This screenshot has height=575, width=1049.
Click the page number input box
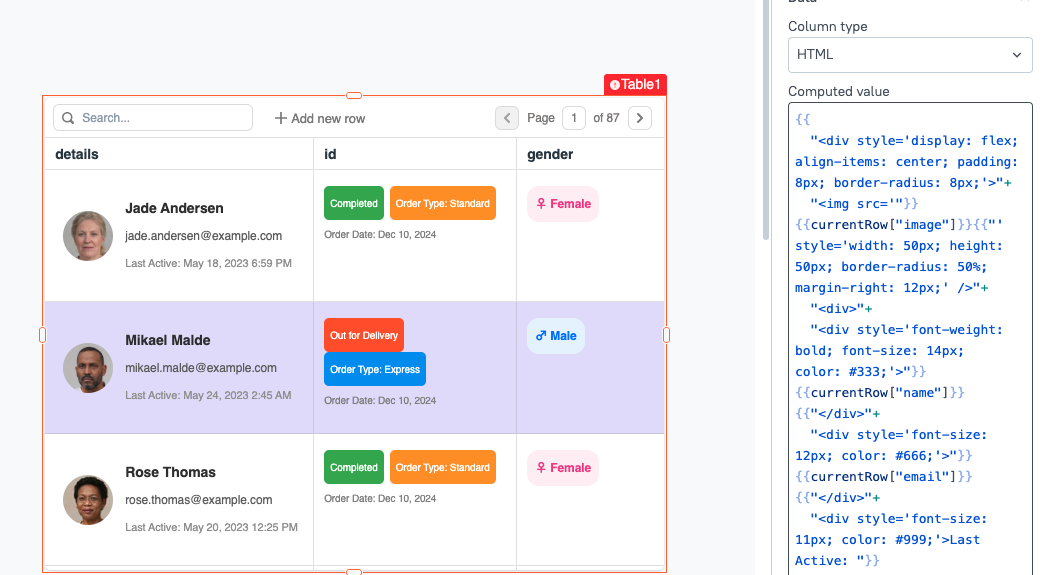tap(574, 118)
